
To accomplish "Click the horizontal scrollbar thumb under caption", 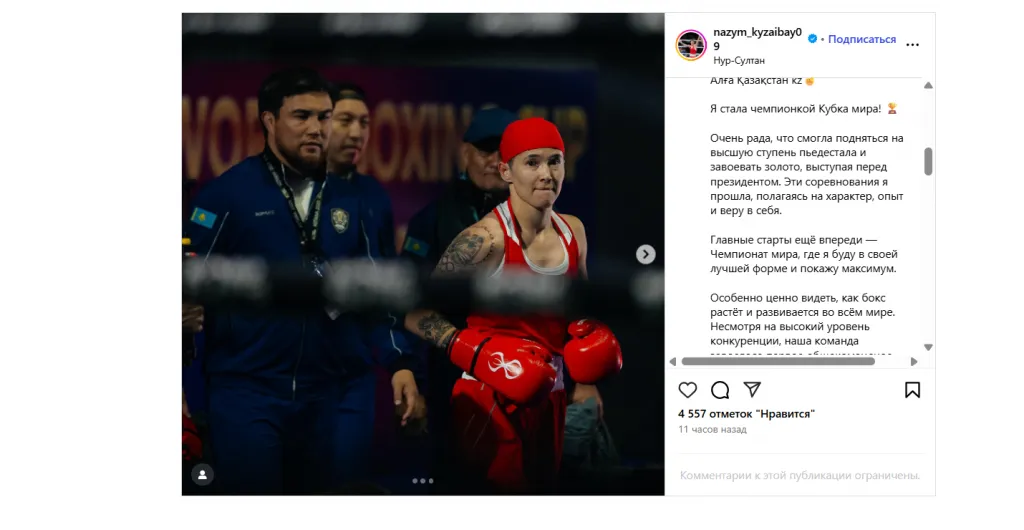I will pos(778,361).
